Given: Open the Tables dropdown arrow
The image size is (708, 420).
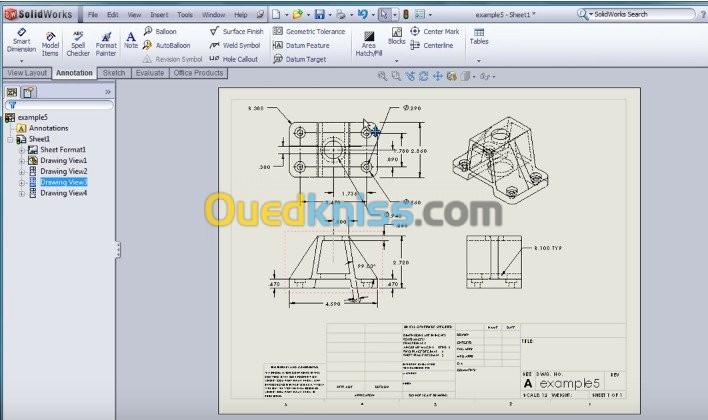Looking at the screenshot, I should [x=479, y=61].
